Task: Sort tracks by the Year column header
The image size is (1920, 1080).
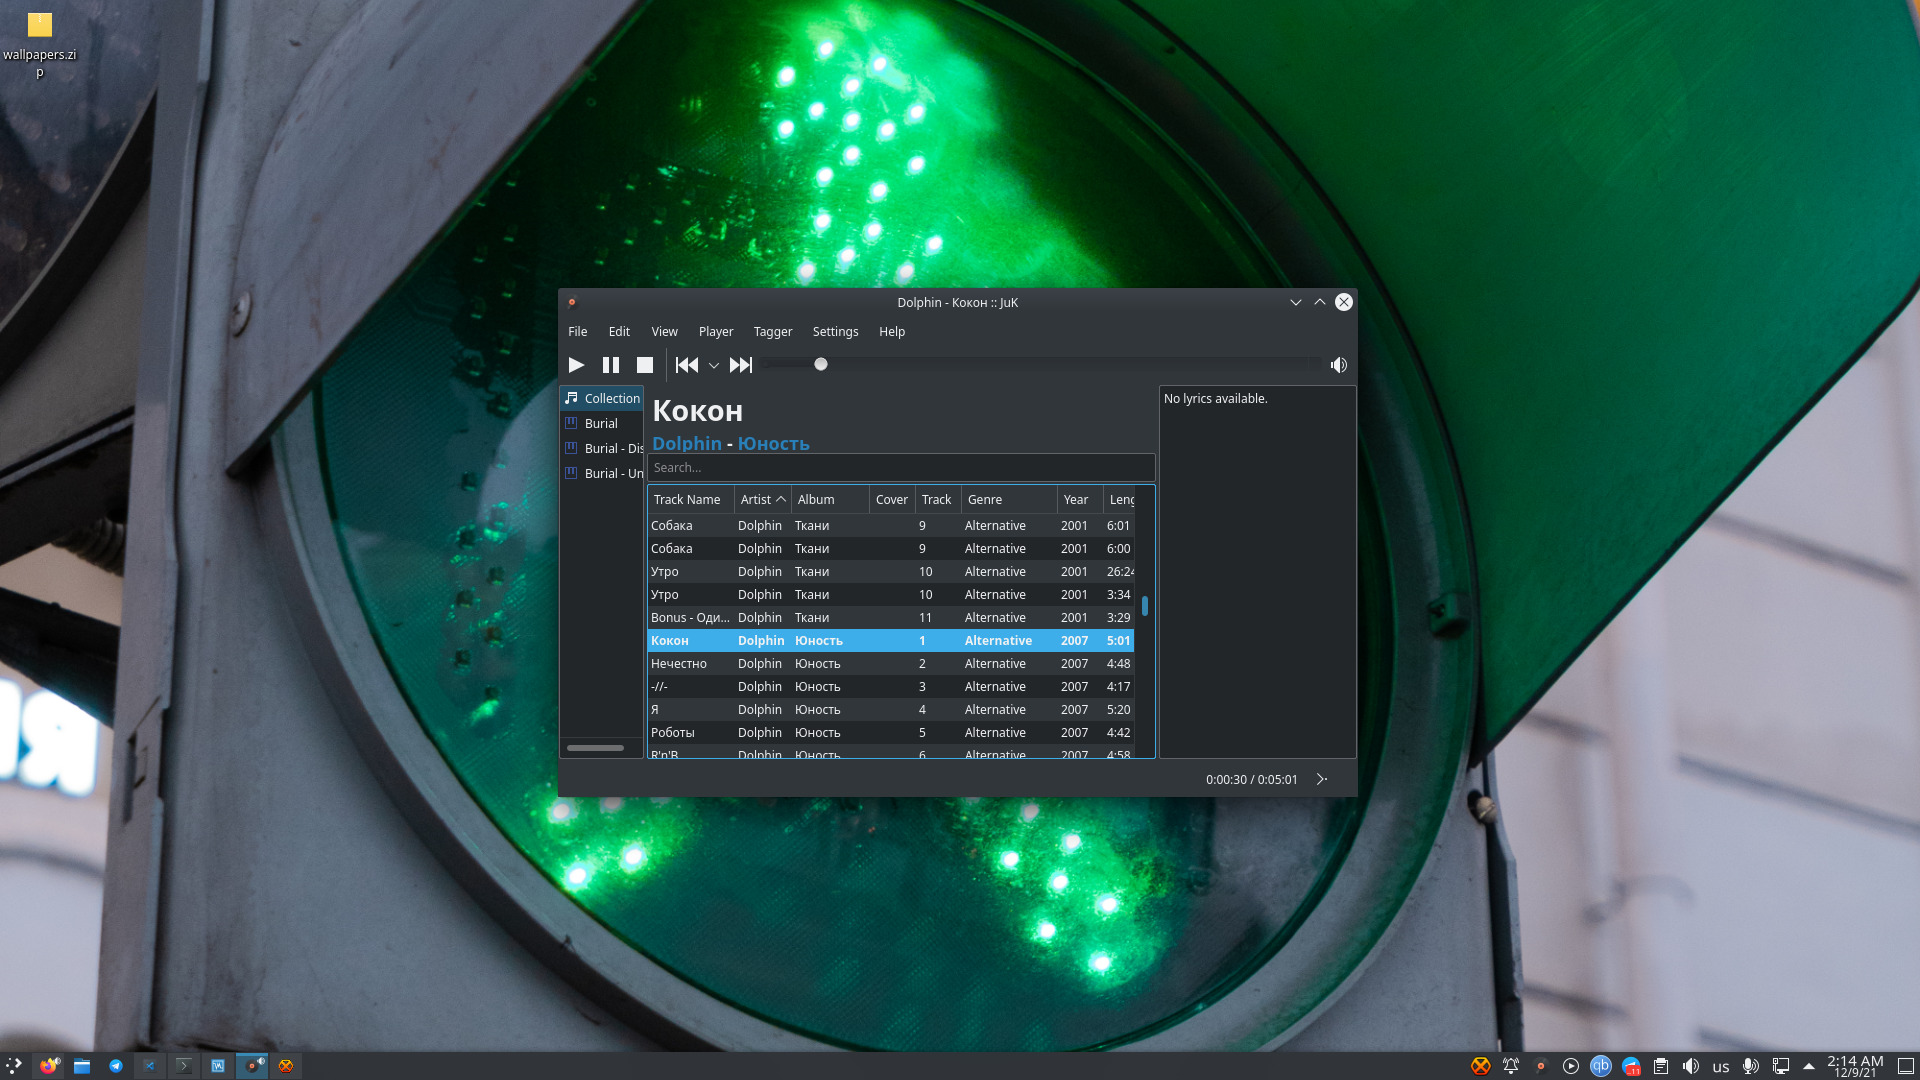Action: coord(1076,499)
